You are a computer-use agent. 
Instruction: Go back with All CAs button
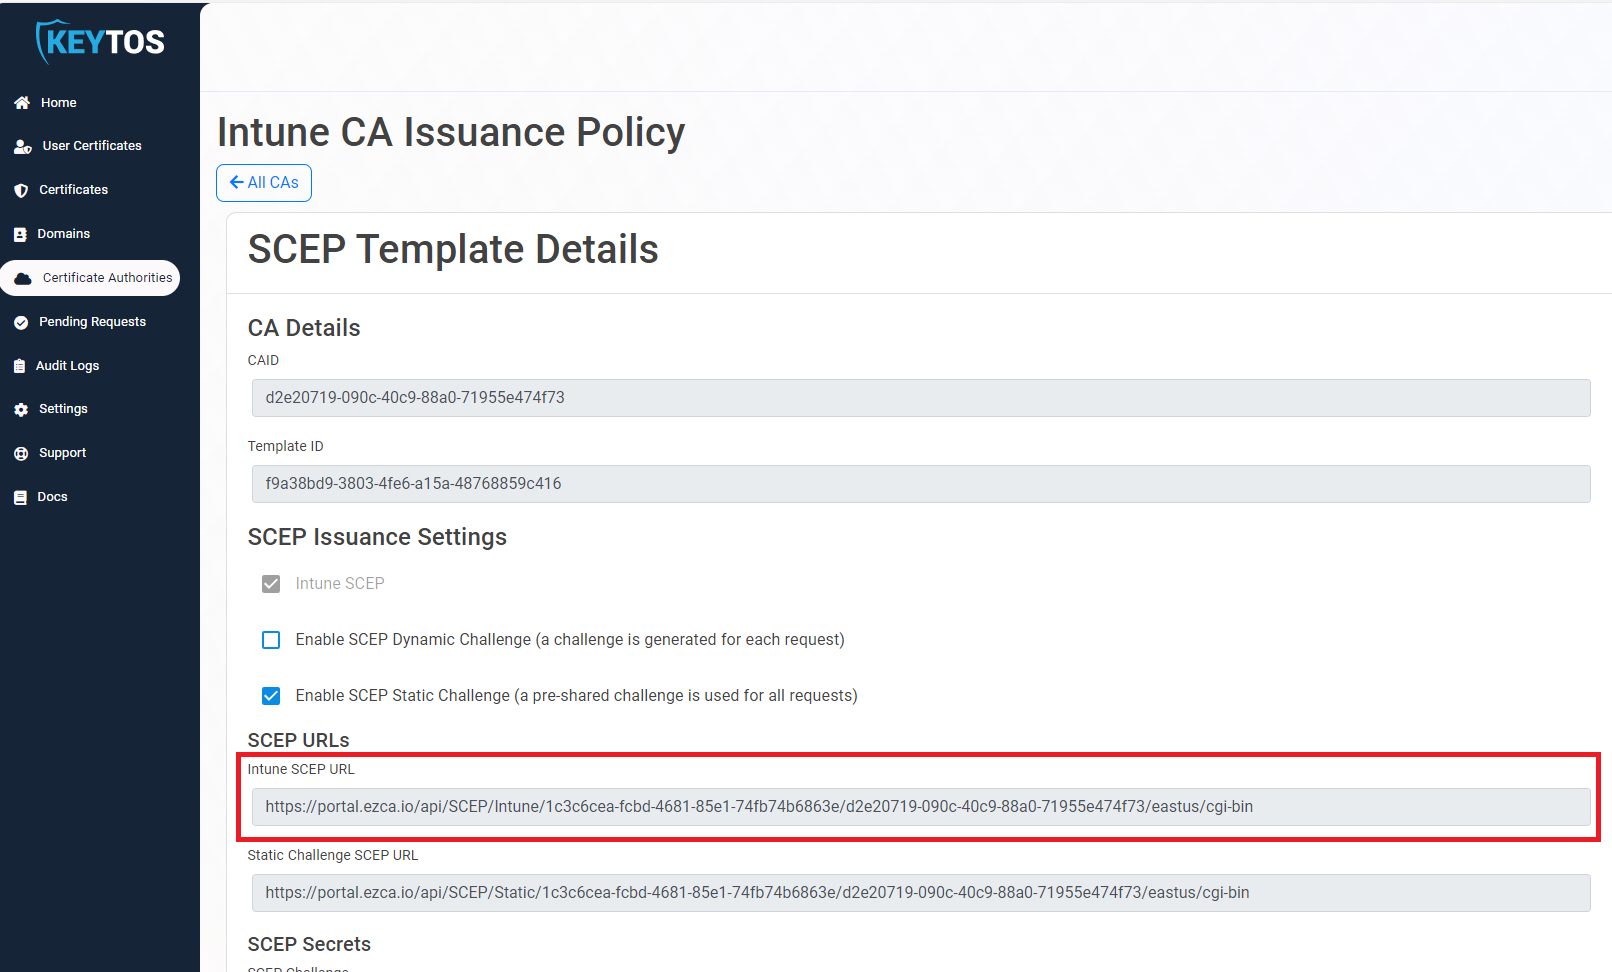click(264, 183)
